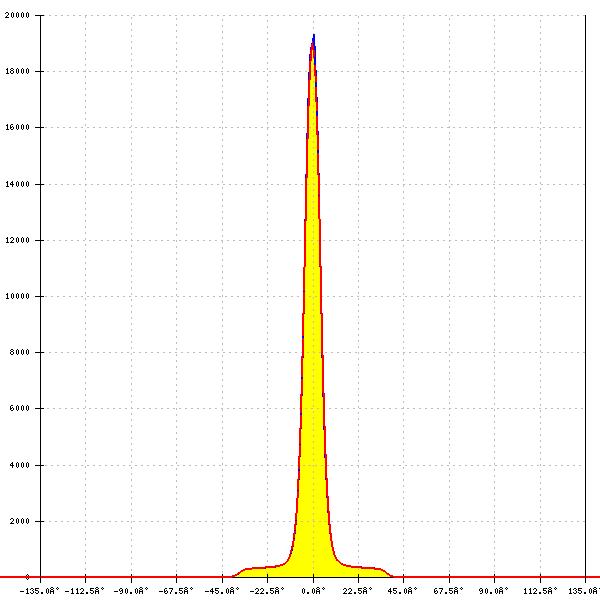Click the 4000 y-axis label
600x600 pixels.
click(20, 465)
